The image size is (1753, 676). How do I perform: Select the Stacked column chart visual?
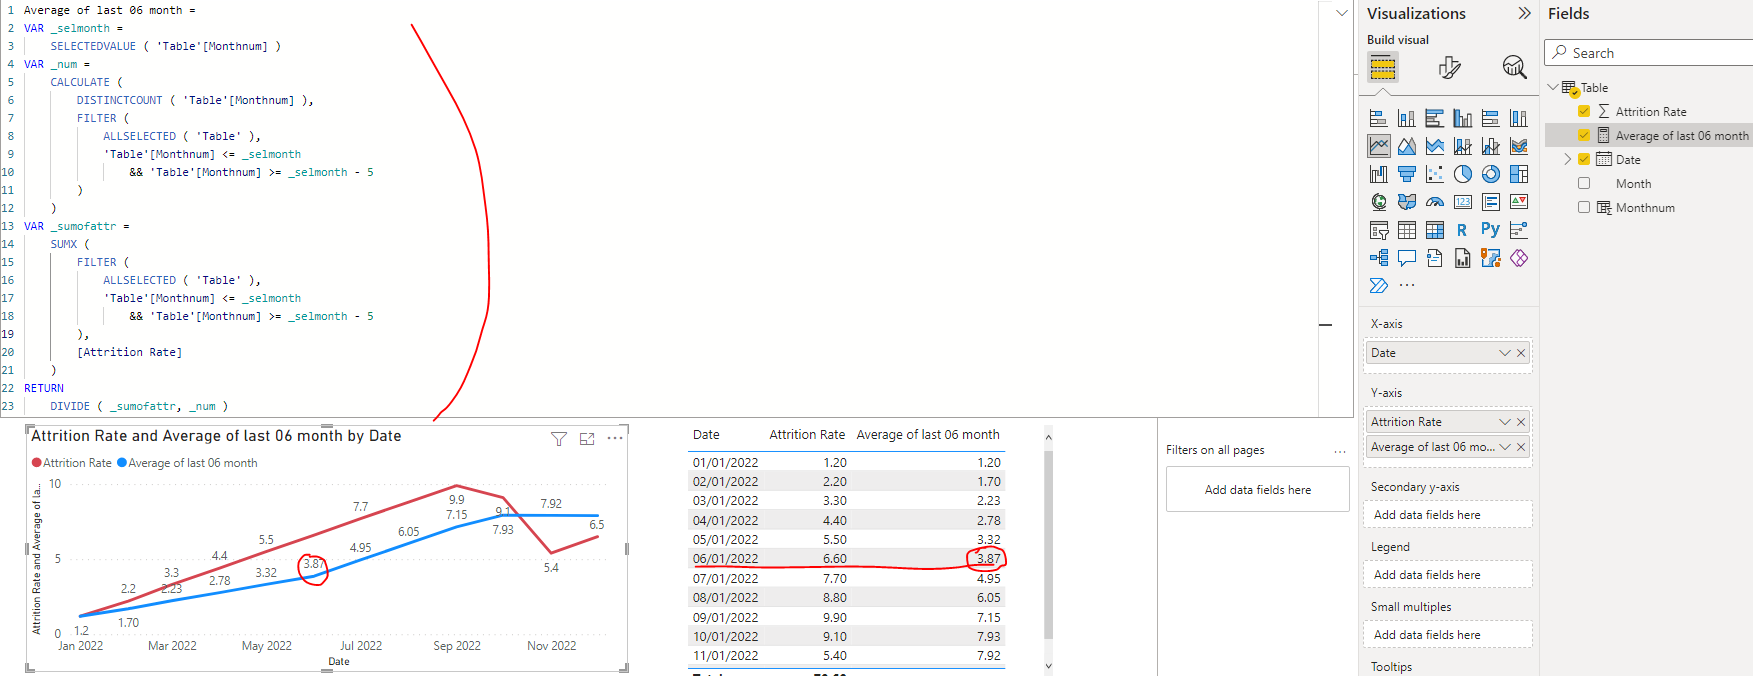(1407, 118)
